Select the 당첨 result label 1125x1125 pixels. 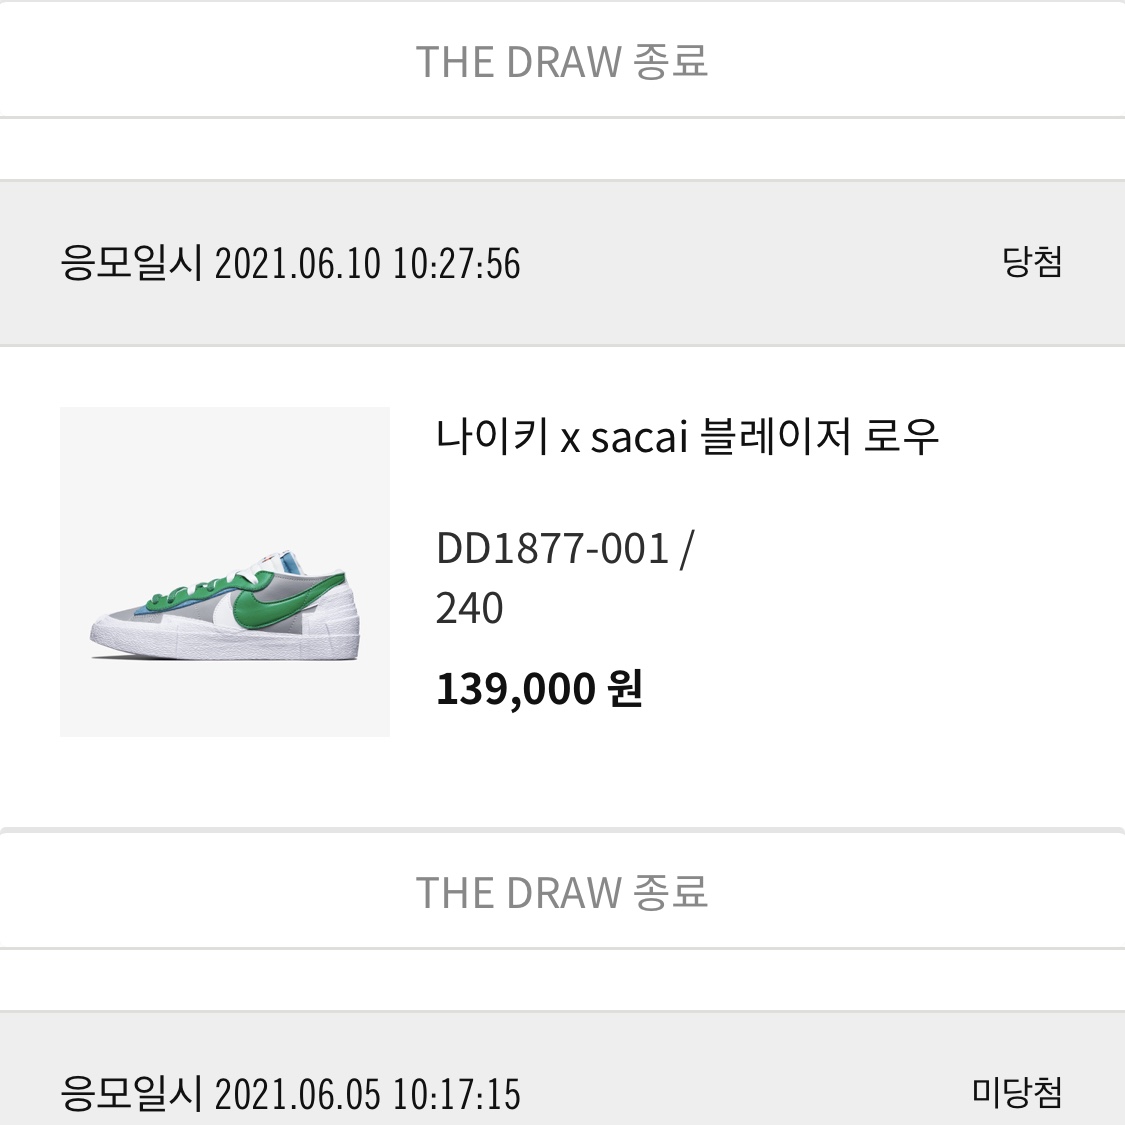(1032, 262)
